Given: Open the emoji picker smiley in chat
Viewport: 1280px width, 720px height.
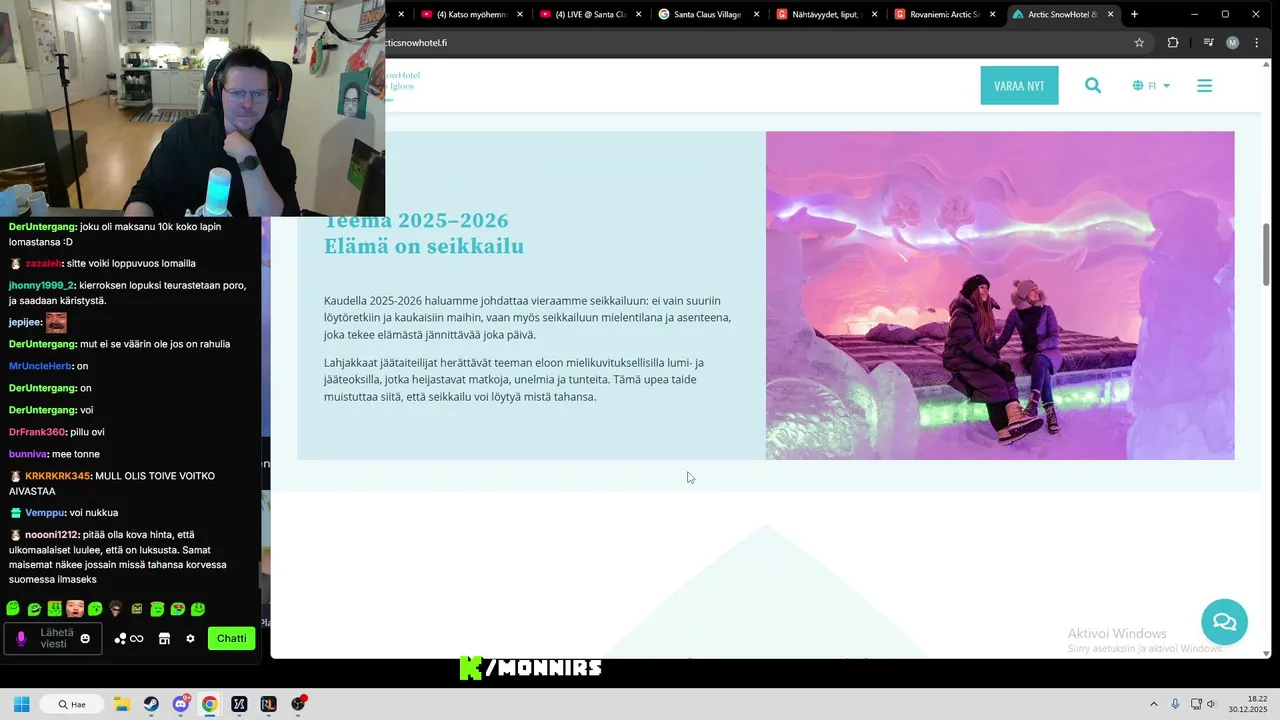Looking at the screenshot, I should tap(85, 639).
